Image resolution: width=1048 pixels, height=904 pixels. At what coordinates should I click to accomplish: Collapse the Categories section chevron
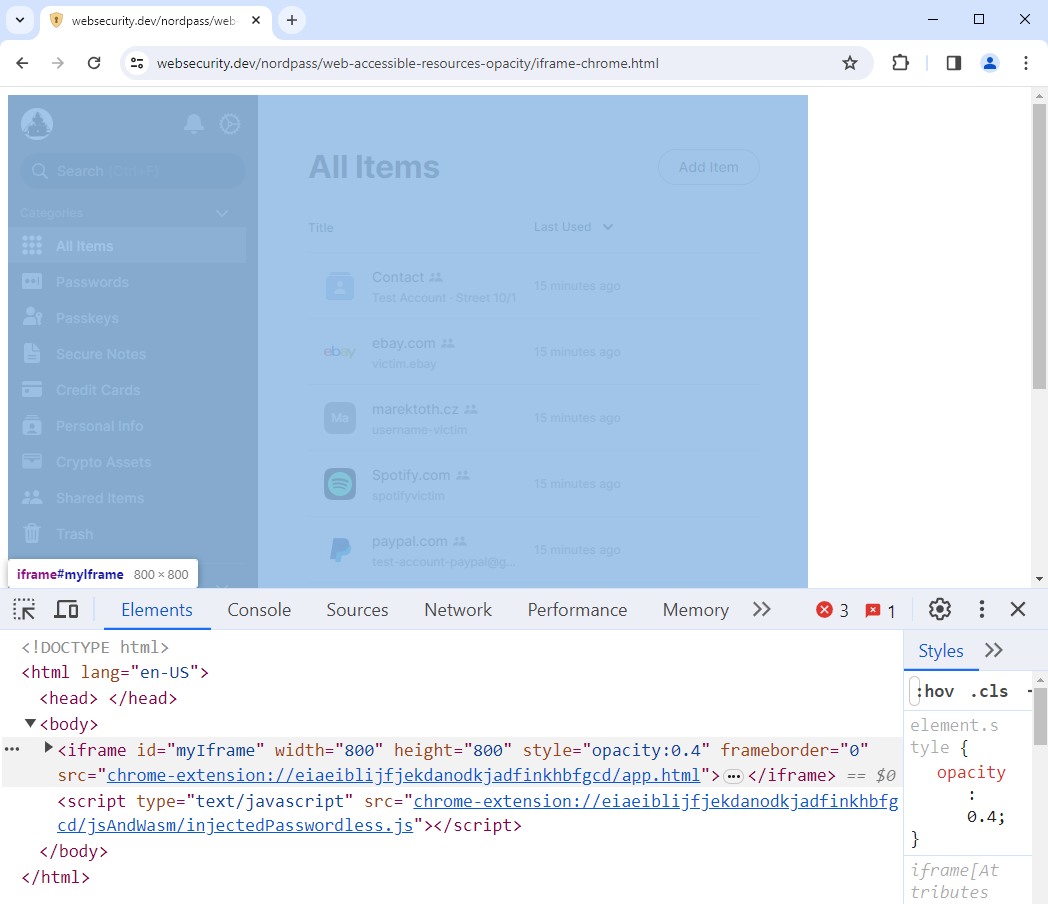pyautogui.click(x=222, y=213)
